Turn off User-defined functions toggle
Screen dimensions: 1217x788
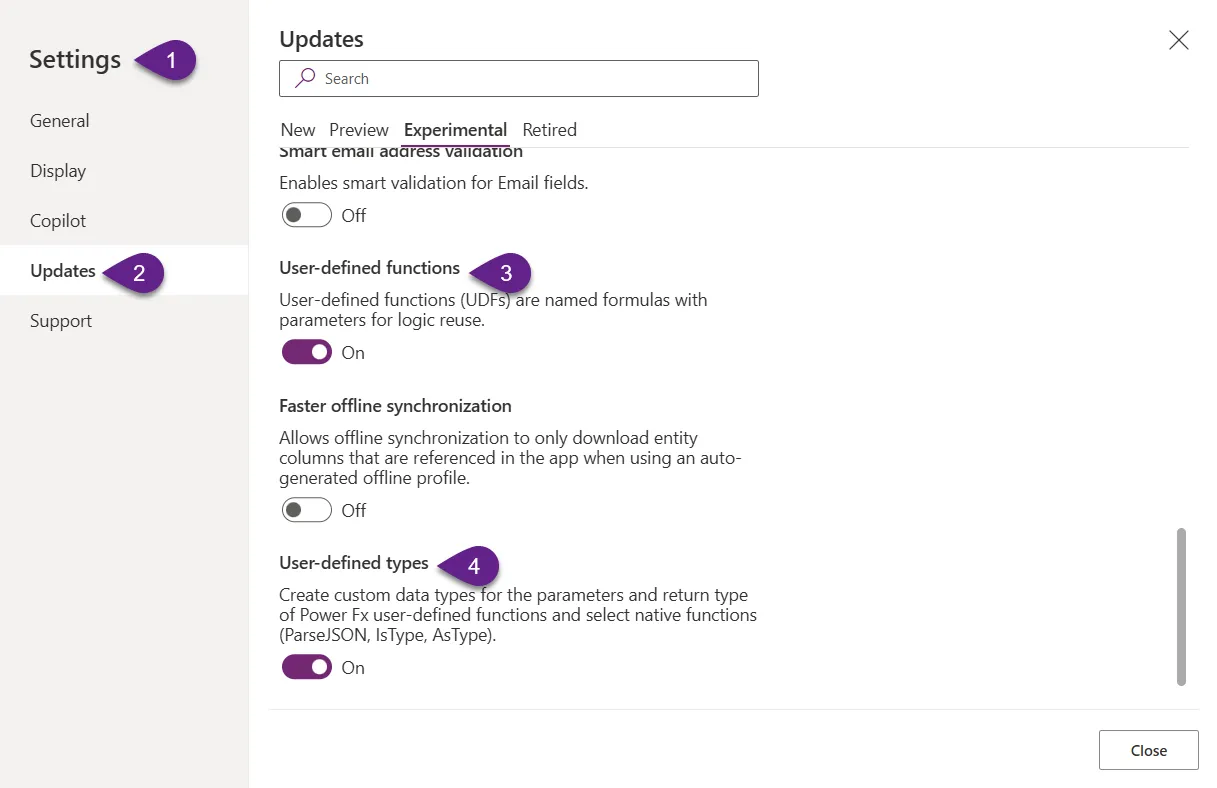click(x=306, y=352)
